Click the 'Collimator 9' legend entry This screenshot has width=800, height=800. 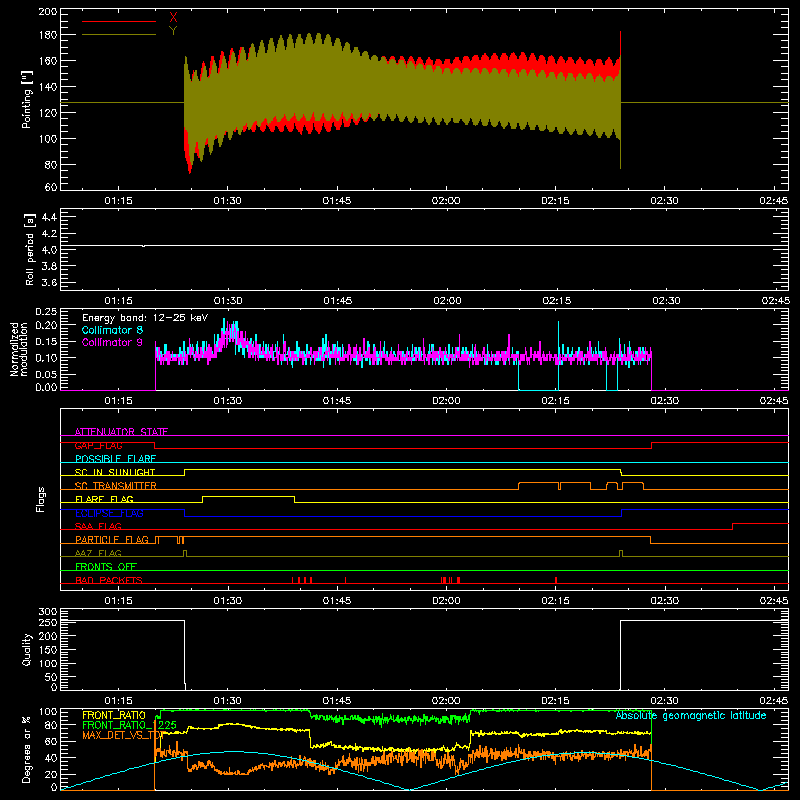click(x=112, y=342)
